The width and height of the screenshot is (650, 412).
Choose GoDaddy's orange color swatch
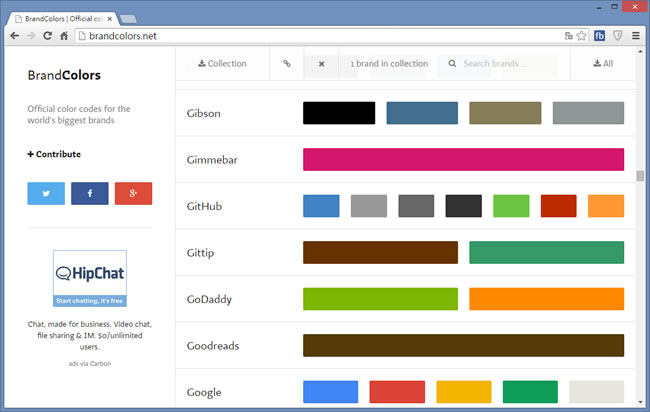pyautogui.click(x=546, y=299)
